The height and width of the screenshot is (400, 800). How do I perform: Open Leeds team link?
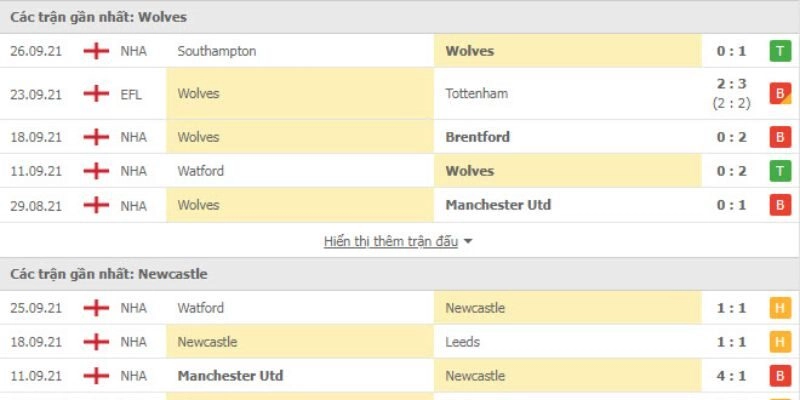463,342
